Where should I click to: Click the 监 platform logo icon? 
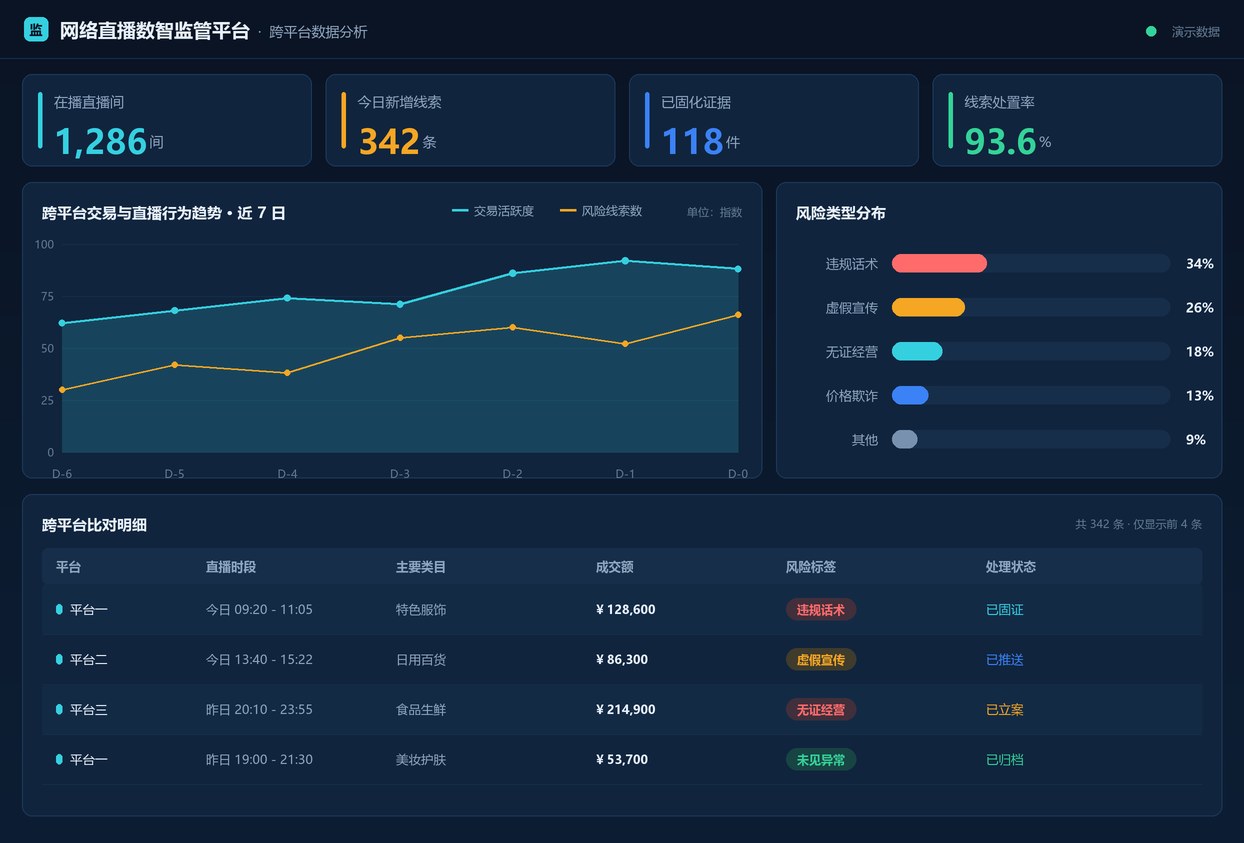pos(36,30)
